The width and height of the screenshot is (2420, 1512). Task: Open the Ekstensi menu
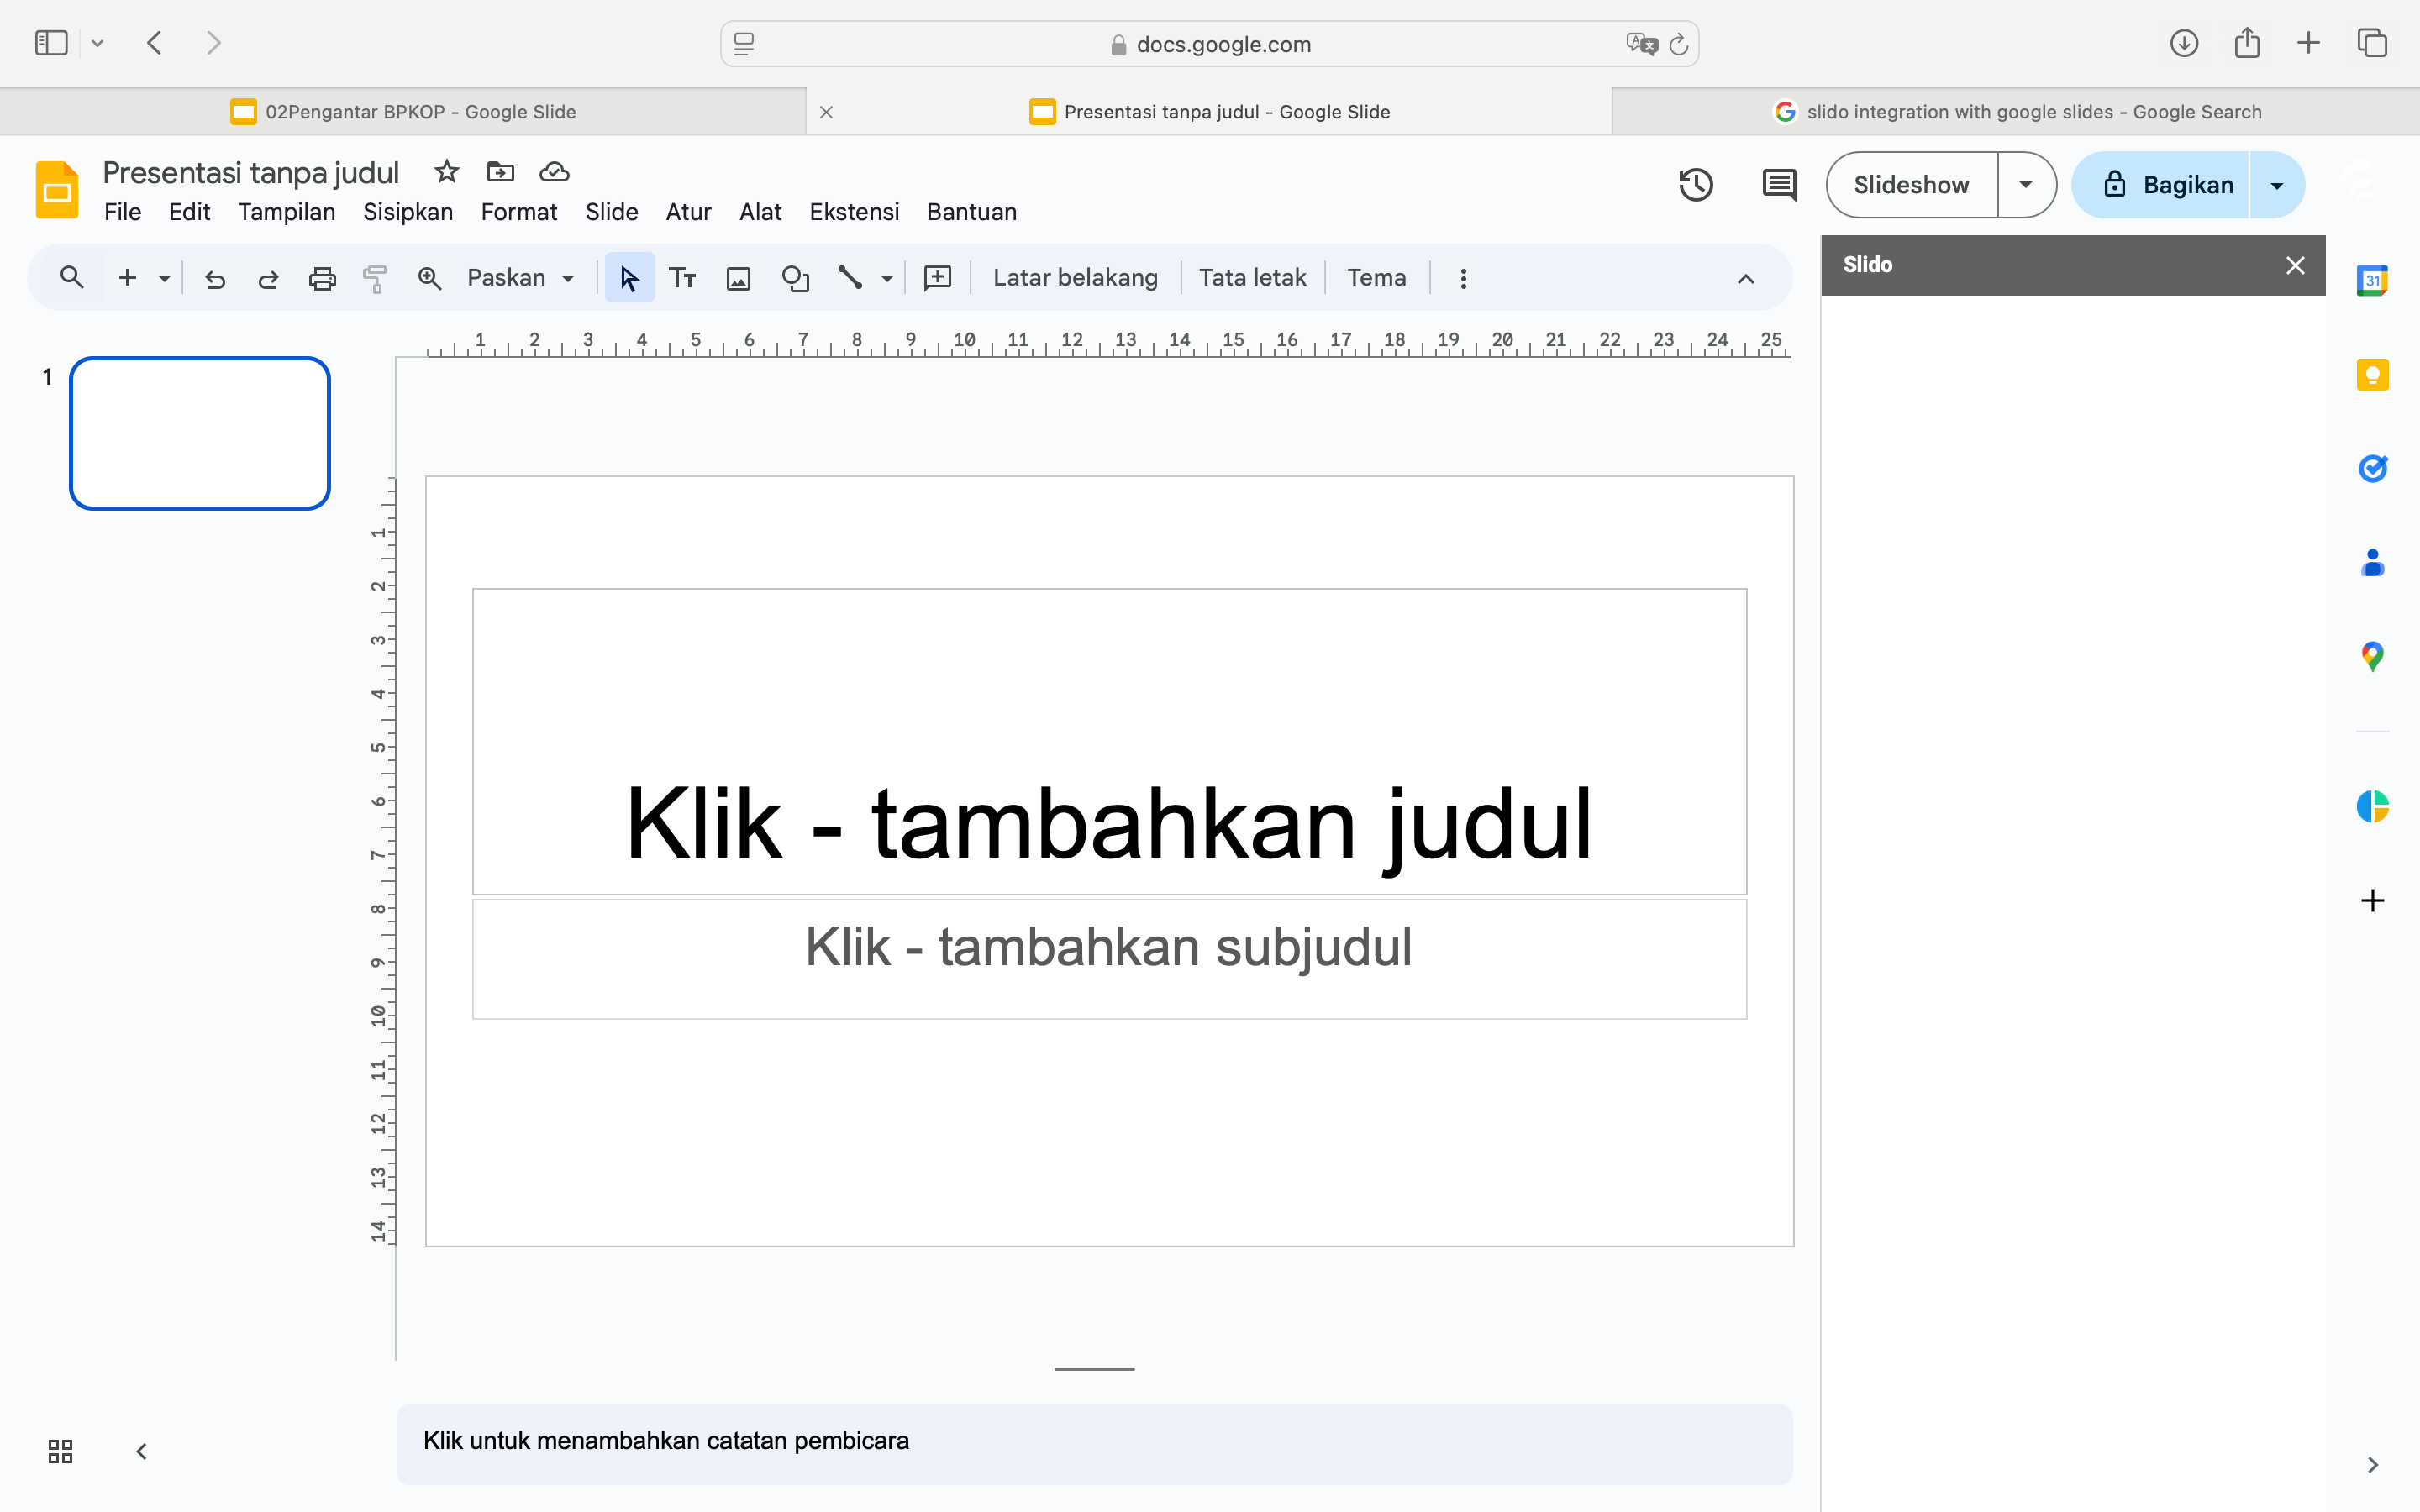[x=854, y=212]
